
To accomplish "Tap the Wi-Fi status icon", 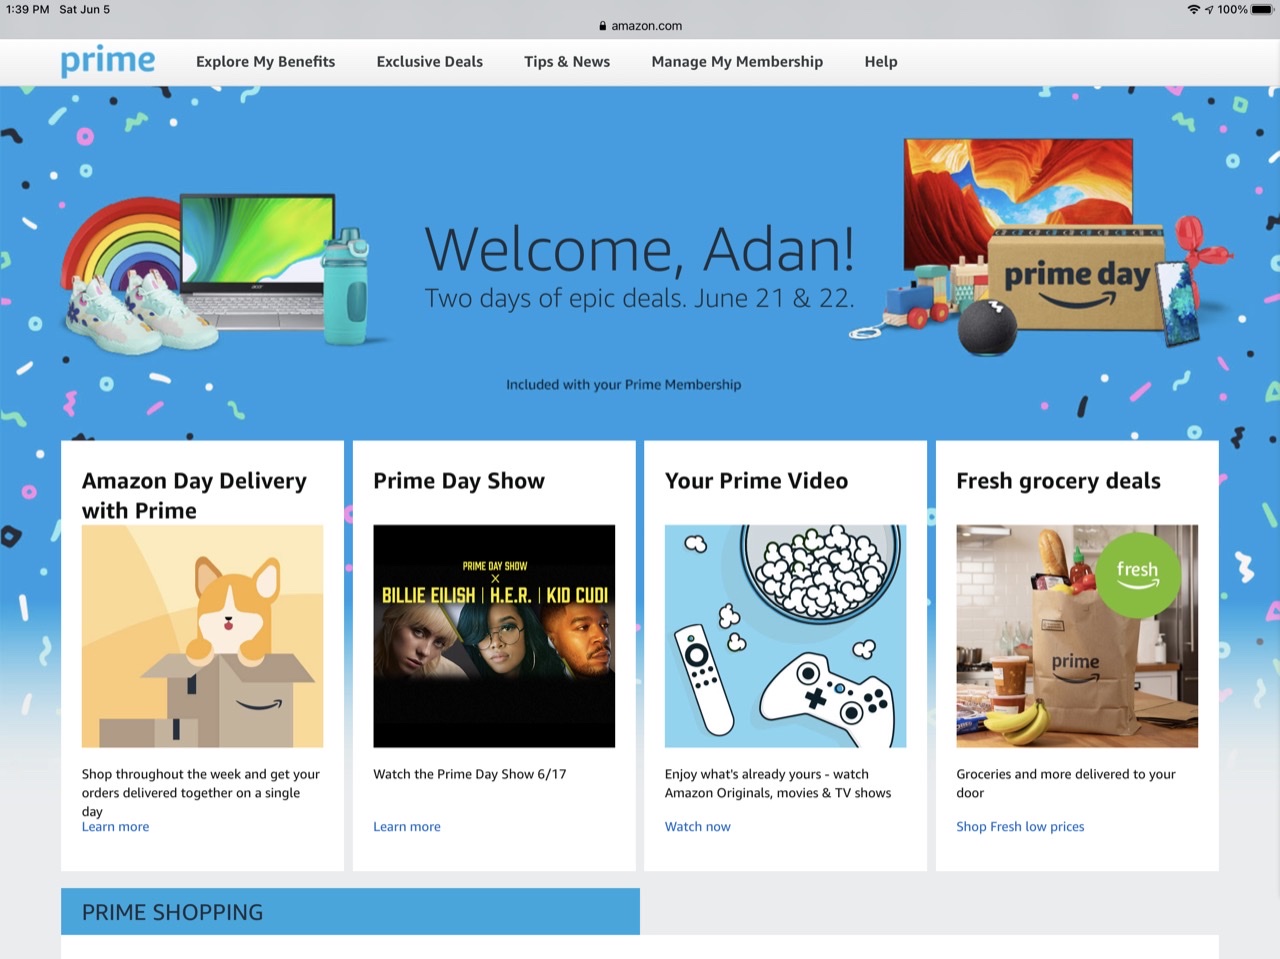I will coord(1193,9).
